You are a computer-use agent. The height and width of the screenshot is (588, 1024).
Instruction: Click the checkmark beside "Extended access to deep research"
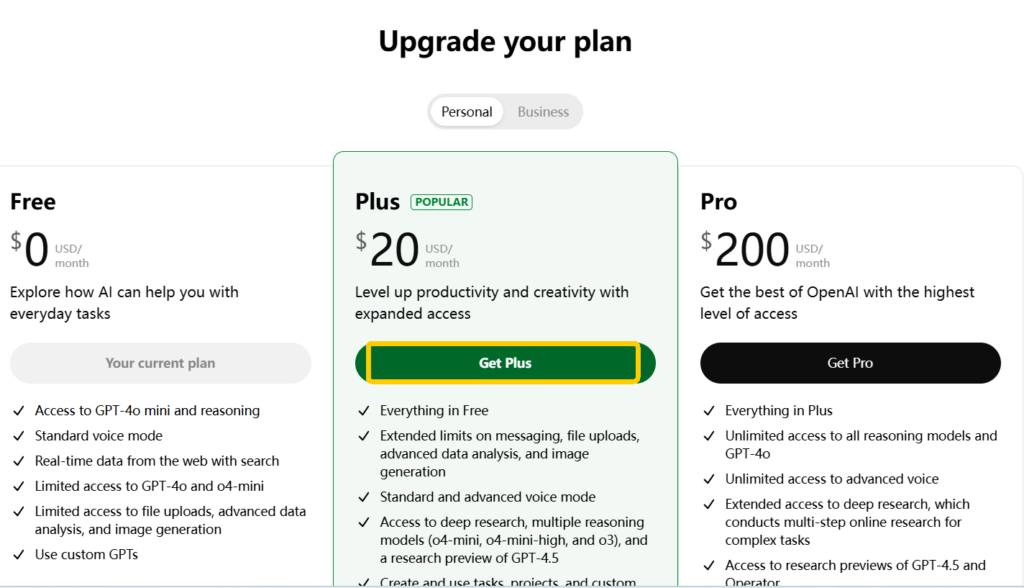point(709,504)
